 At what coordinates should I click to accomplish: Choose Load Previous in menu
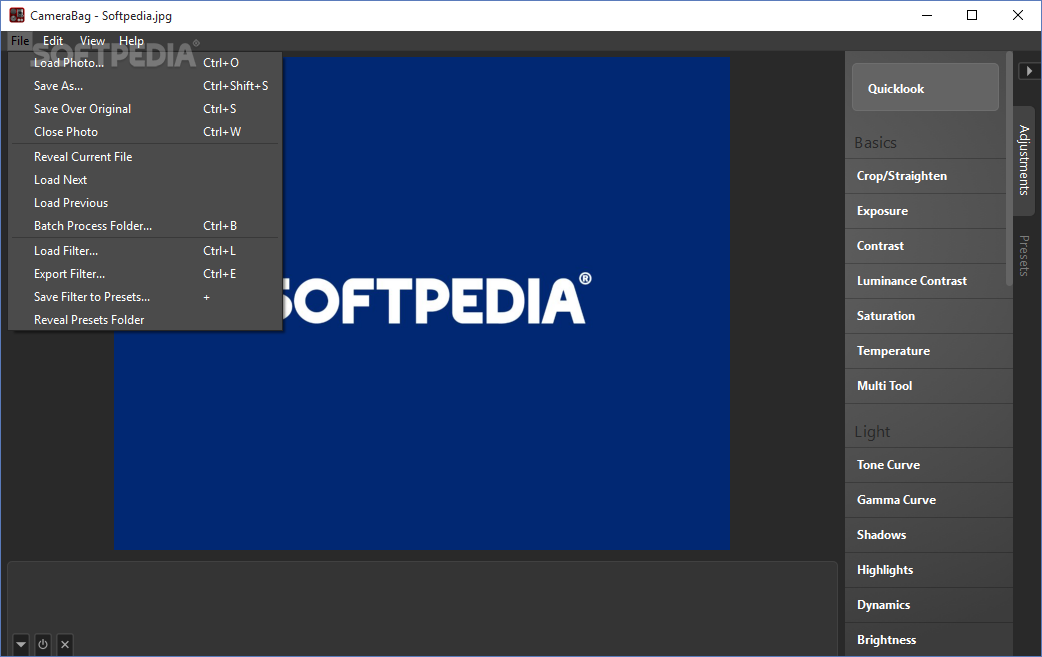point(145,203)
